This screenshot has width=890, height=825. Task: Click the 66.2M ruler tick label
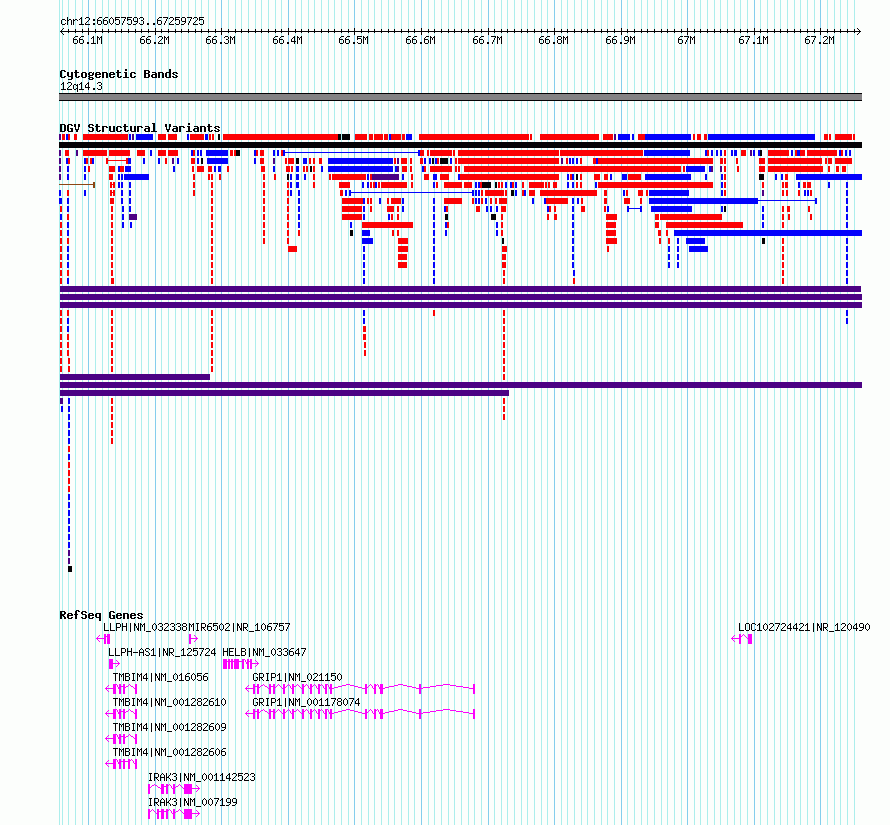[154, 40]
